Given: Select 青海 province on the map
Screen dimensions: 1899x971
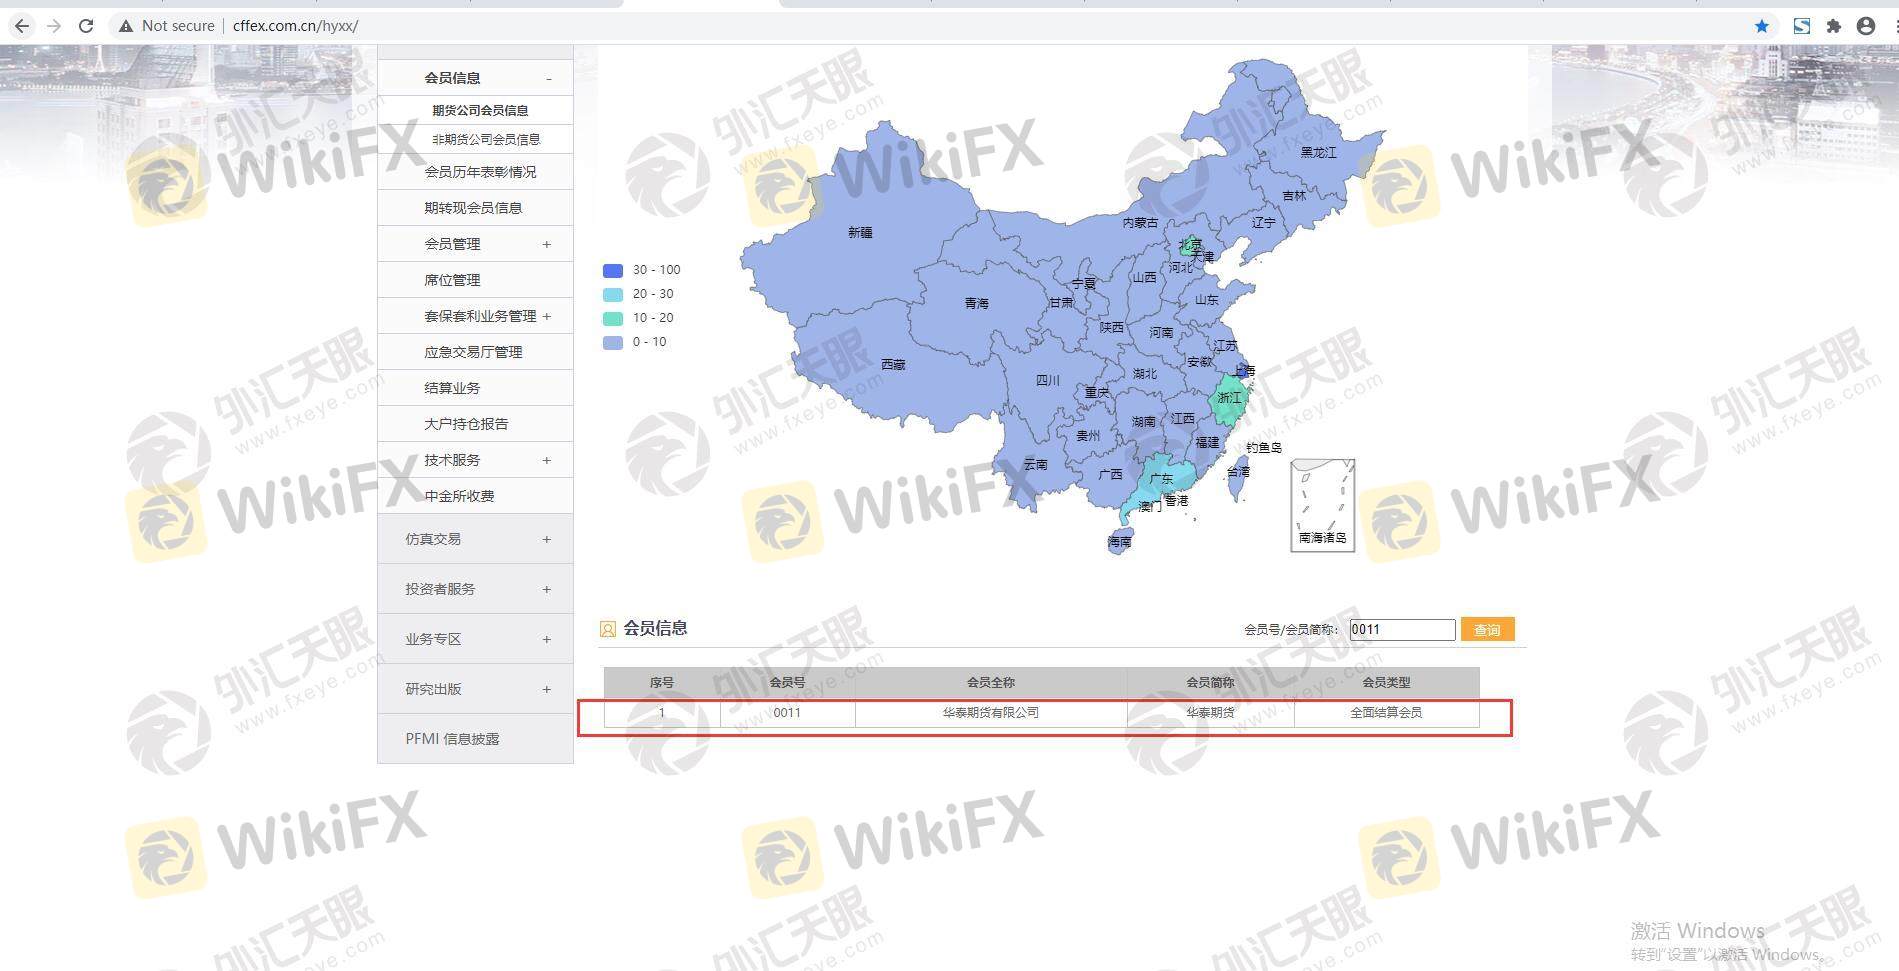Looking at the screenshot, I should [x=976, y=303].
